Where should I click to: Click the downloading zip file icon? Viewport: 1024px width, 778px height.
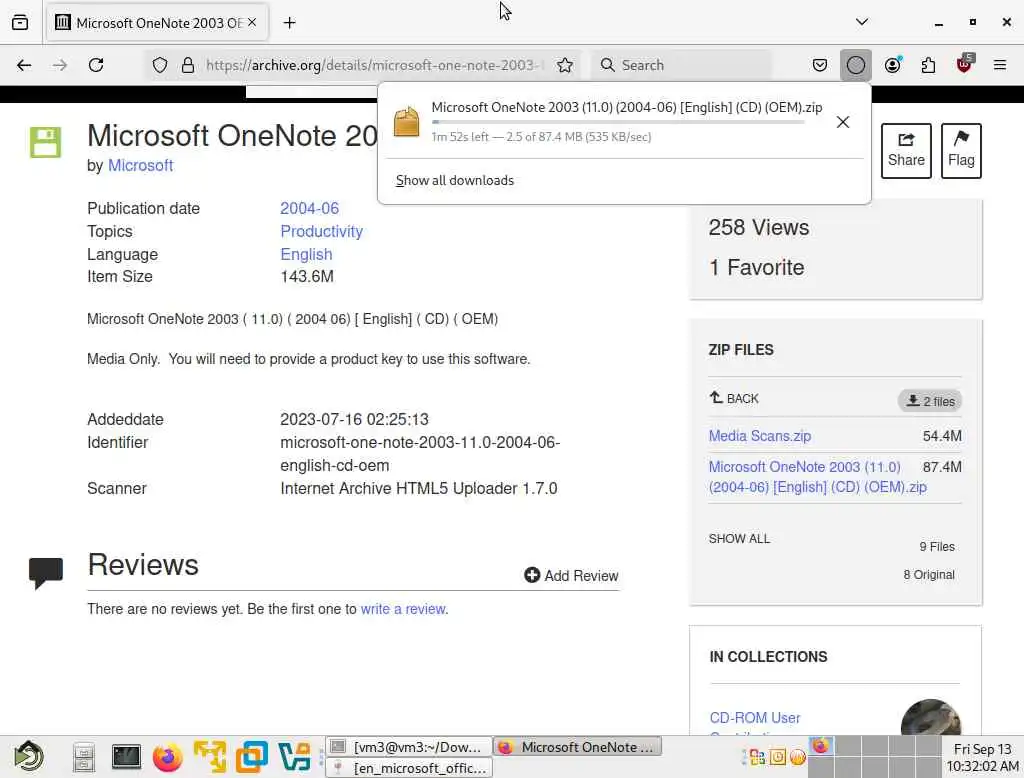point(406,122)
